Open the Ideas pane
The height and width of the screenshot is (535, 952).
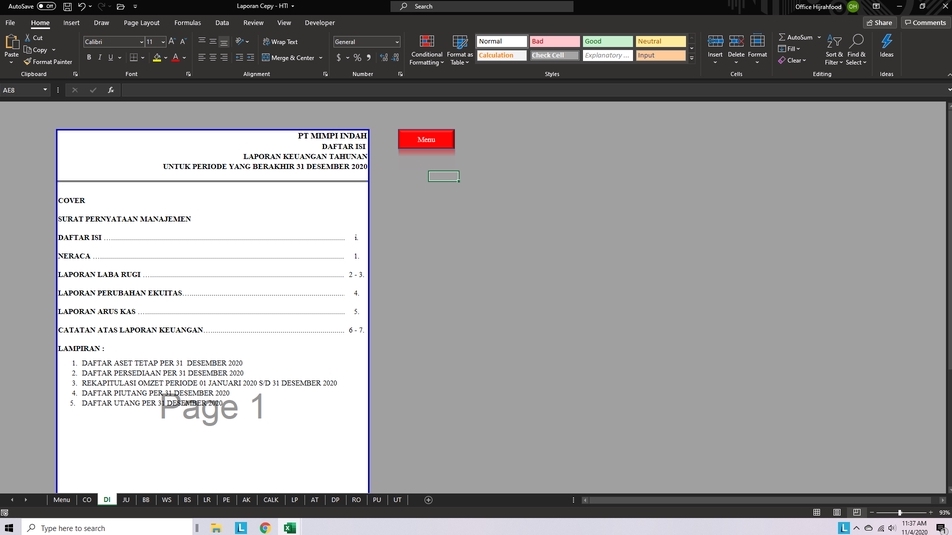point(886,46)
